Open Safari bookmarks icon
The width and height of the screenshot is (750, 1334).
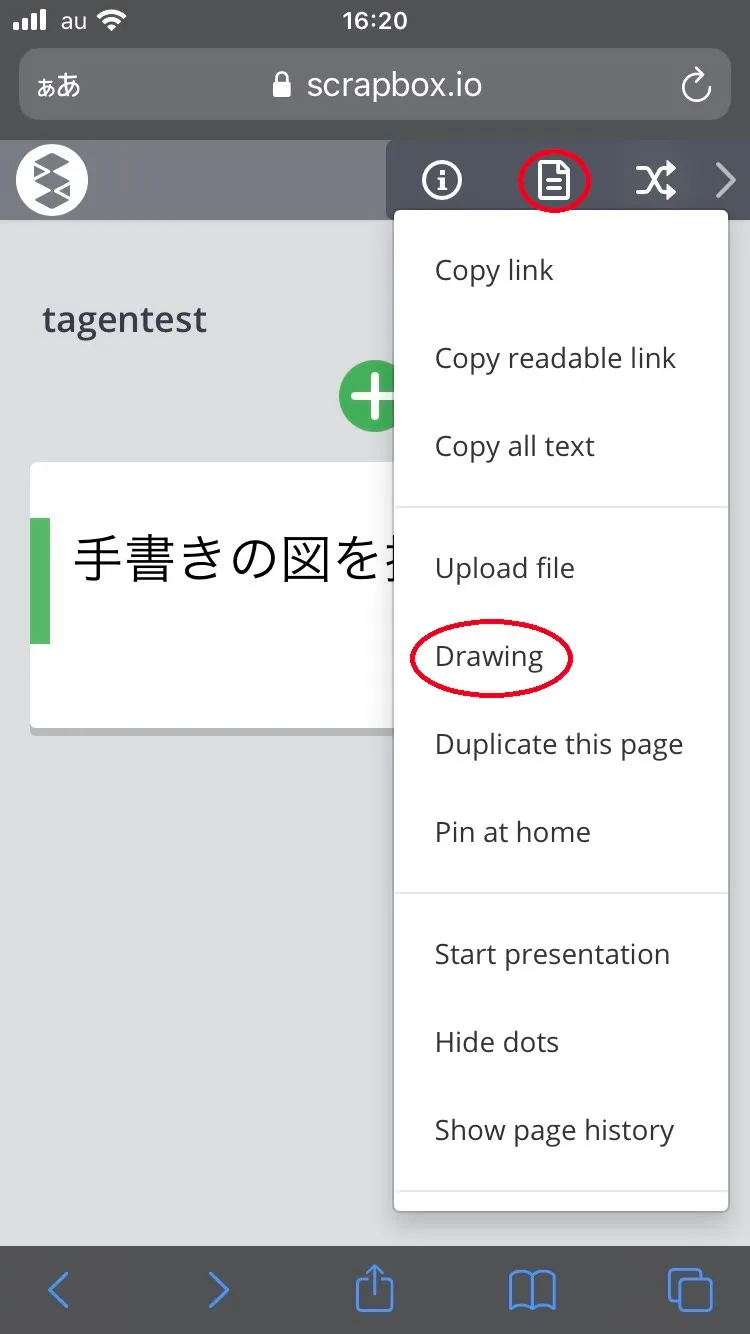532,1290
